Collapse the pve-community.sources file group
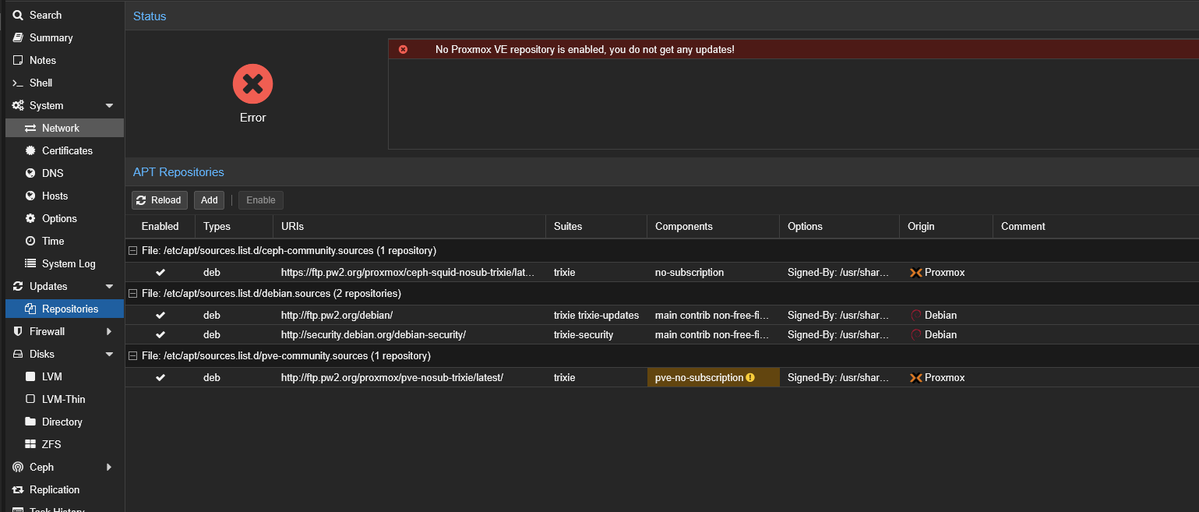 point(132,356)
